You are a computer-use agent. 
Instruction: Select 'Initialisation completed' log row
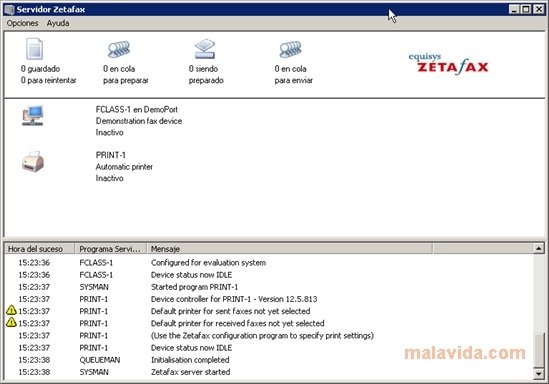click(x=269, y=360)
